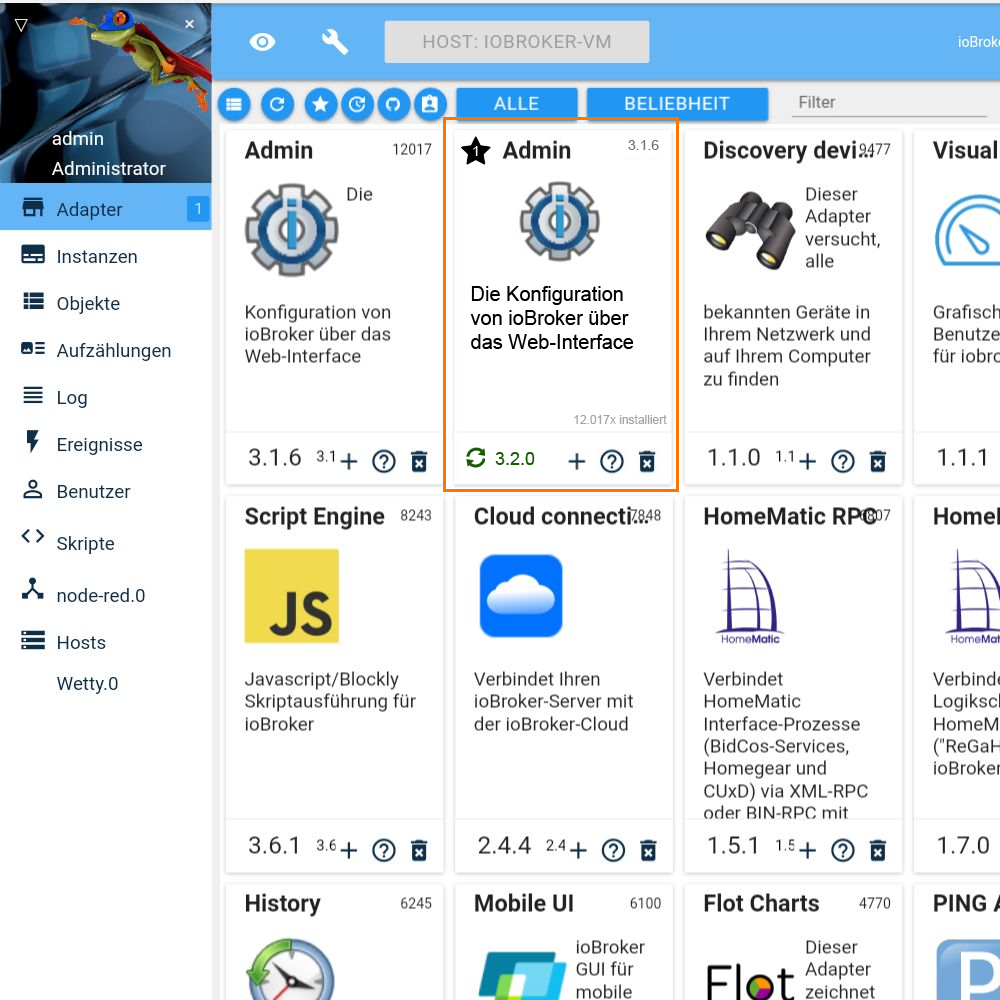Click the HomeMatic RPC logo

point(750,598)
